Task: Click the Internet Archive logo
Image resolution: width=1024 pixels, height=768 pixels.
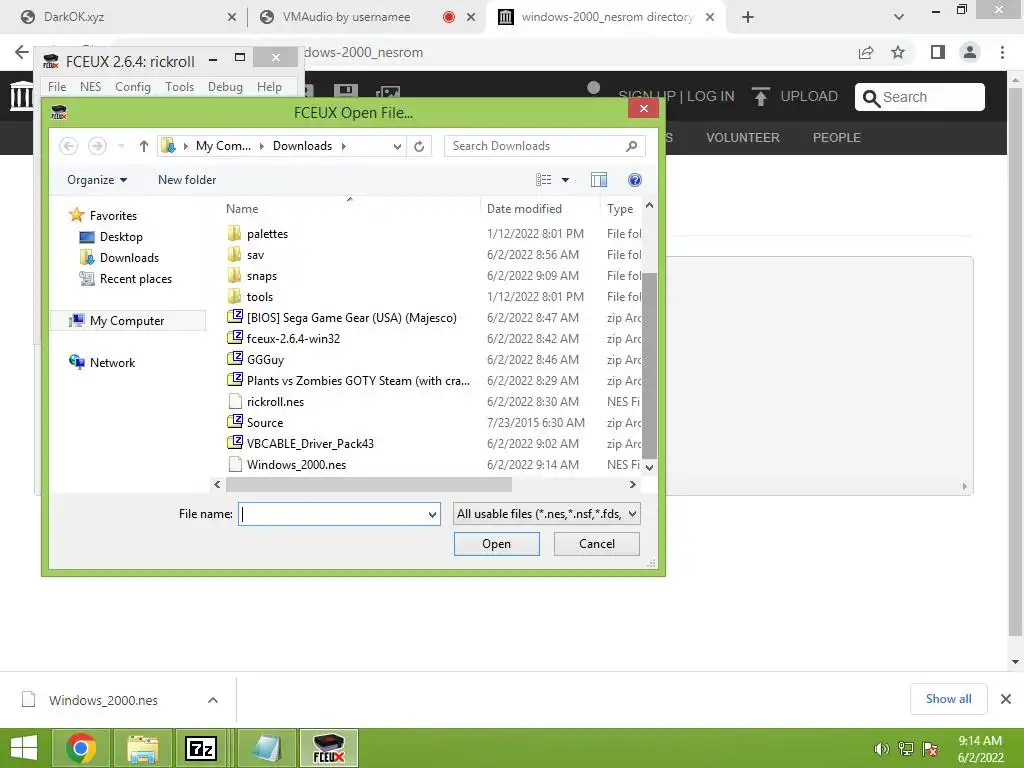Action: point(21,95)
